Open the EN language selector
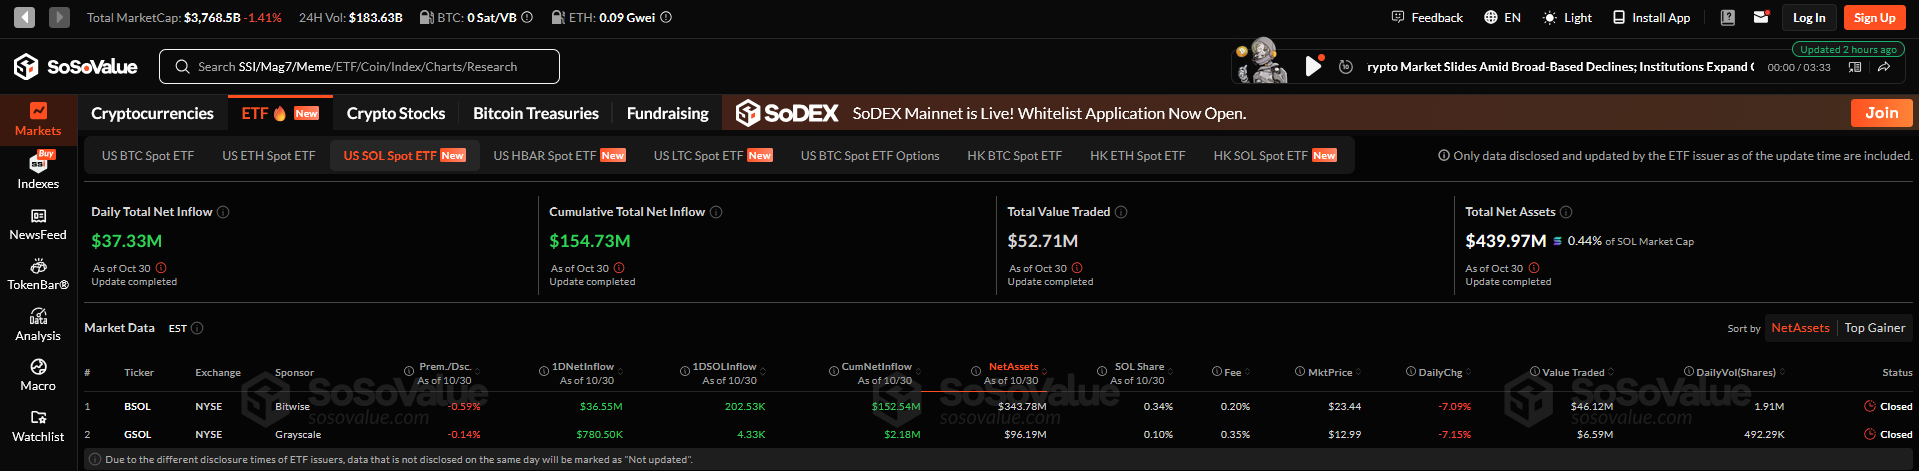 coord(1502,17)
